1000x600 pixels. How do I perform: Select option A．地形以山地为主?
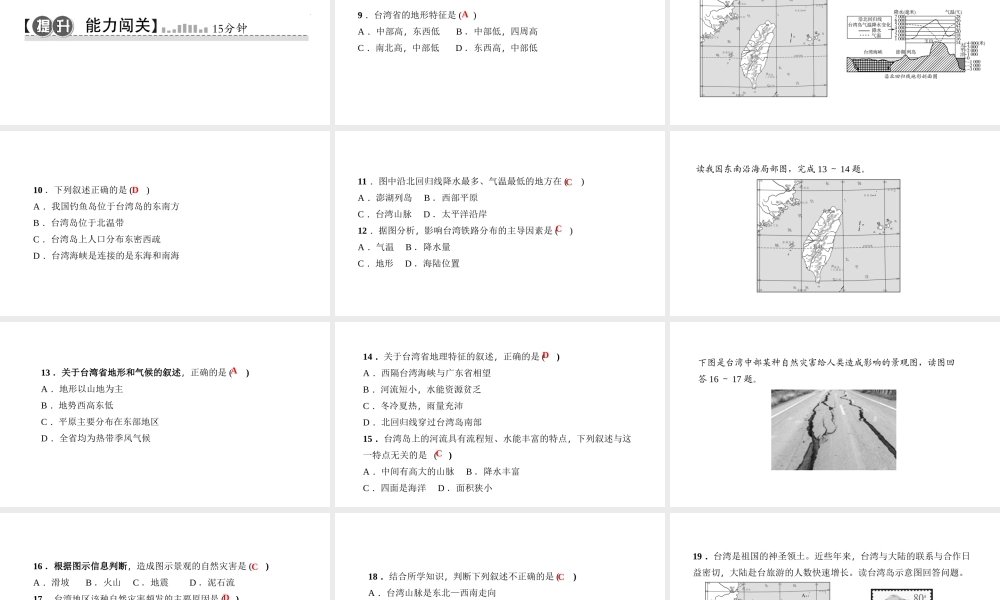click(82, 389)
